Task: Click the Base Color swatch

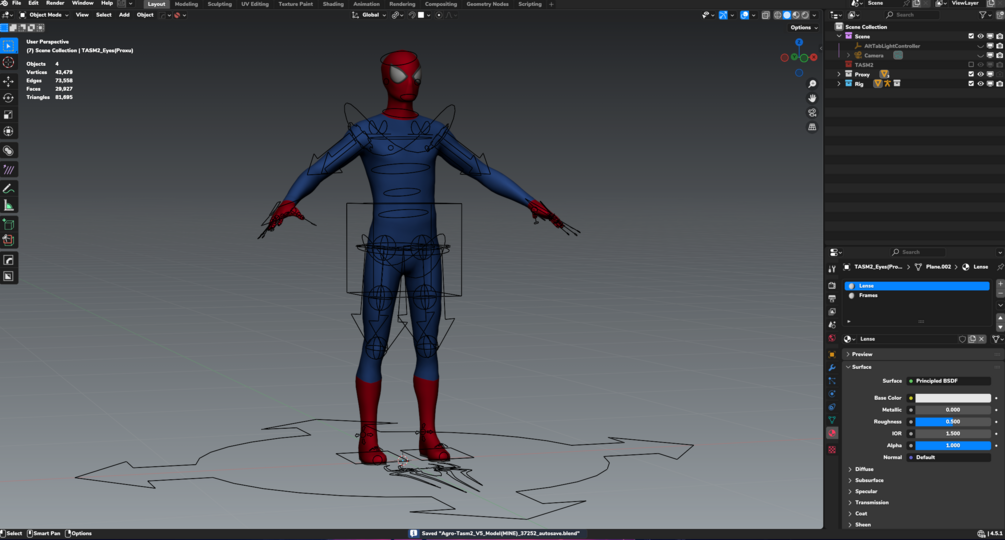Action: pyautogui.click(x=953, y=398)
